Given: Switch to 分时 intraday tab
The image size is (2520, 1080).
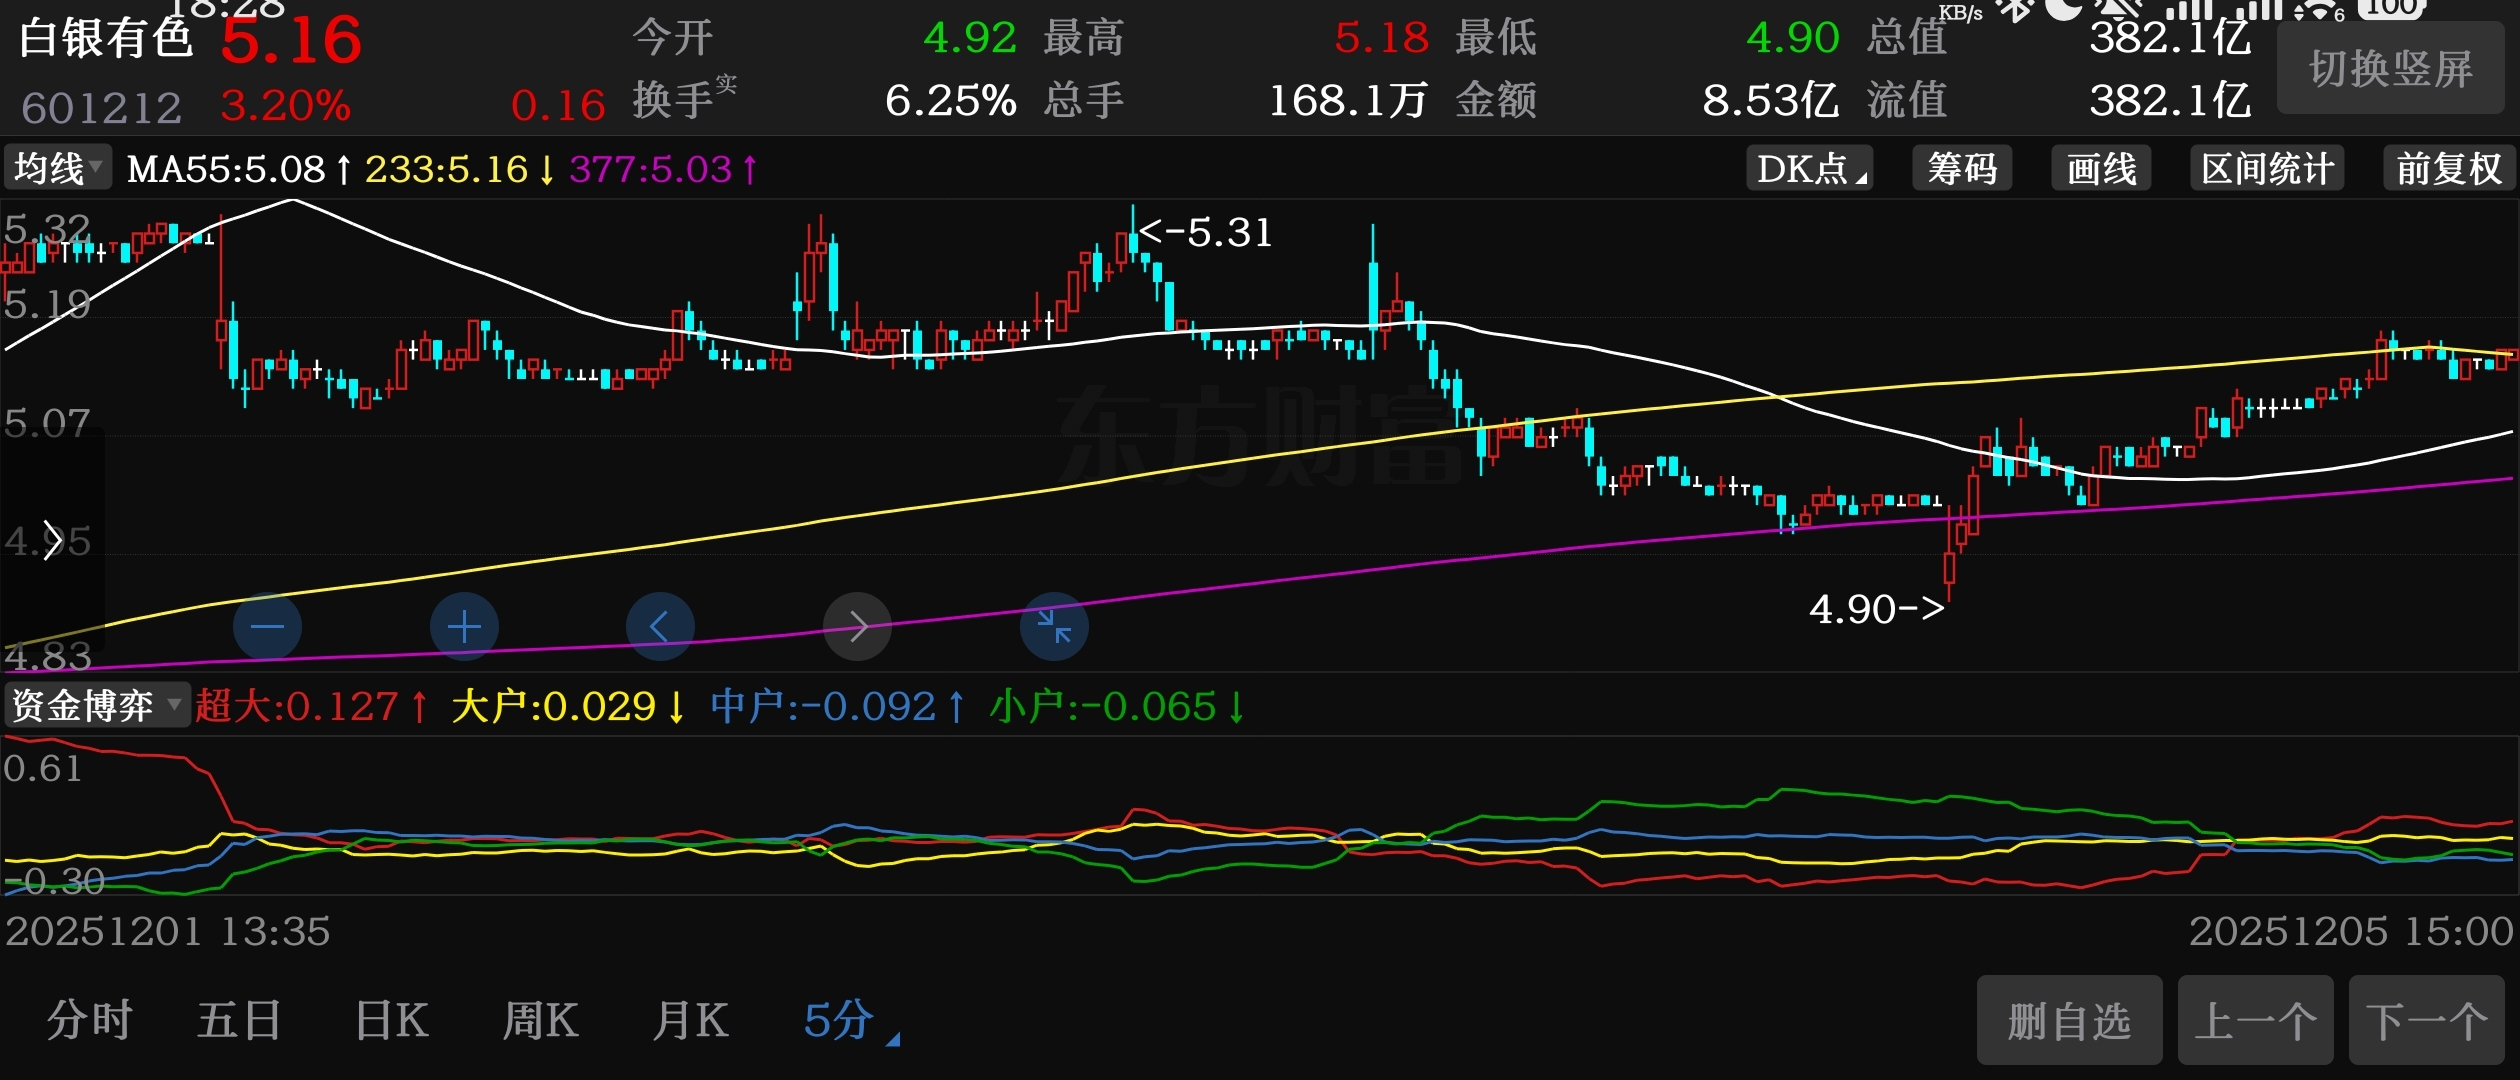Looking at the screenshot, I should (90, 1021).
